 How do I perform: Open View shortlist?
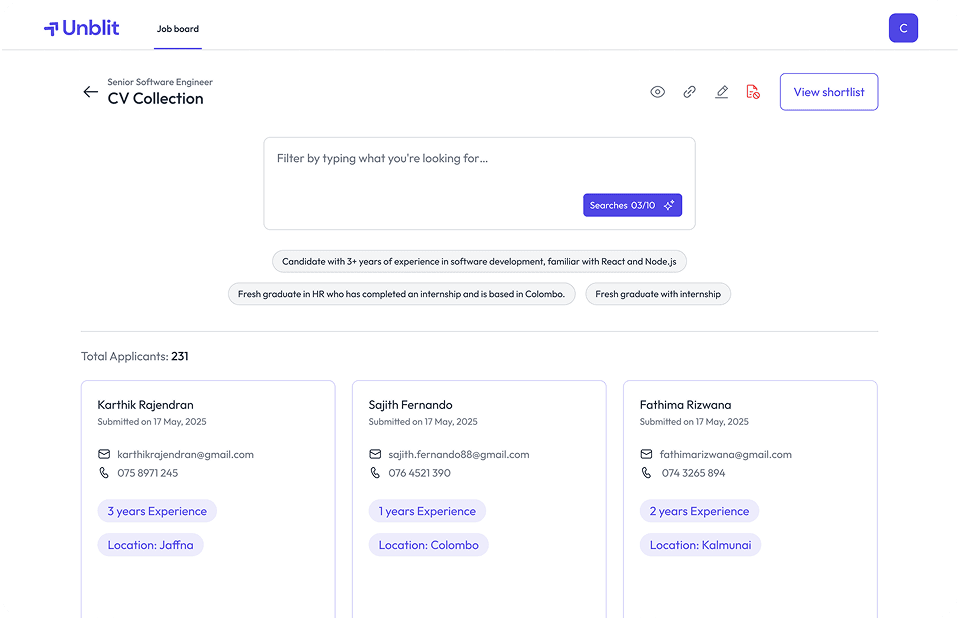(829, 92)
